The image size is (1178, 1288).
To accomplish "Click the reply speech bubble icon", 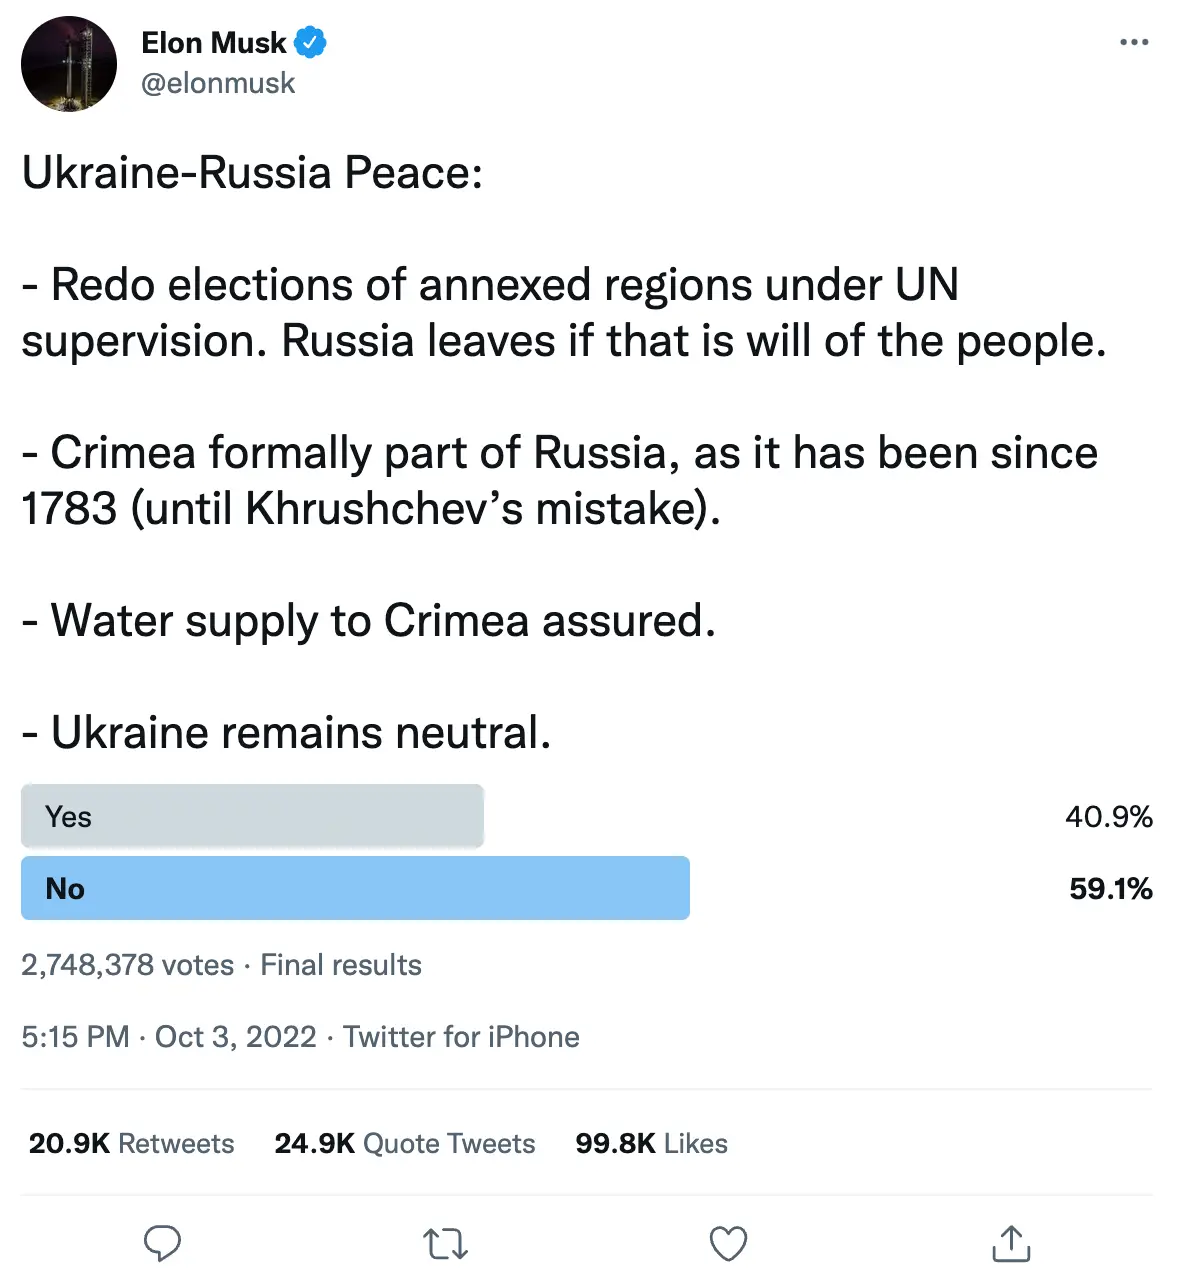I will [162, 1243].
